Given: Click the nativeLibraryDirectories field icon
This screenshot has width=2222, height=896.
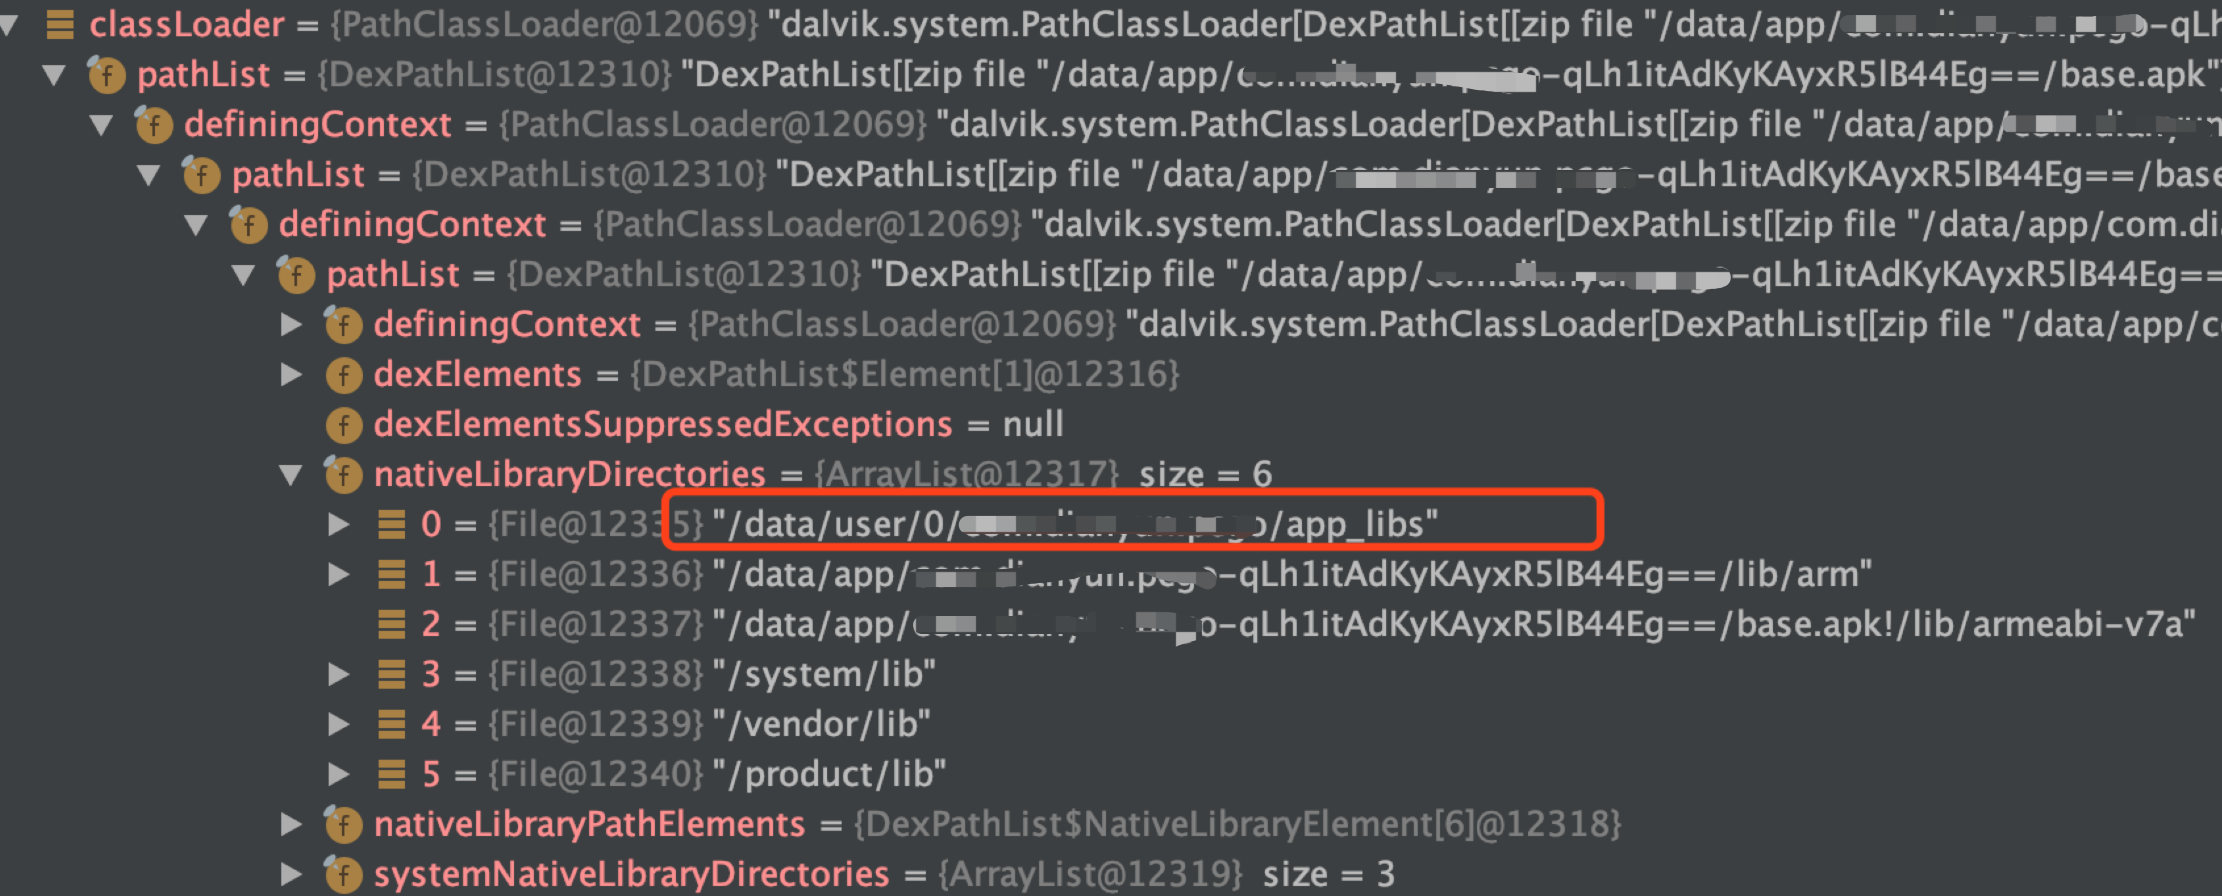Looking at the screenshot, I should click(x=343, y=475).
